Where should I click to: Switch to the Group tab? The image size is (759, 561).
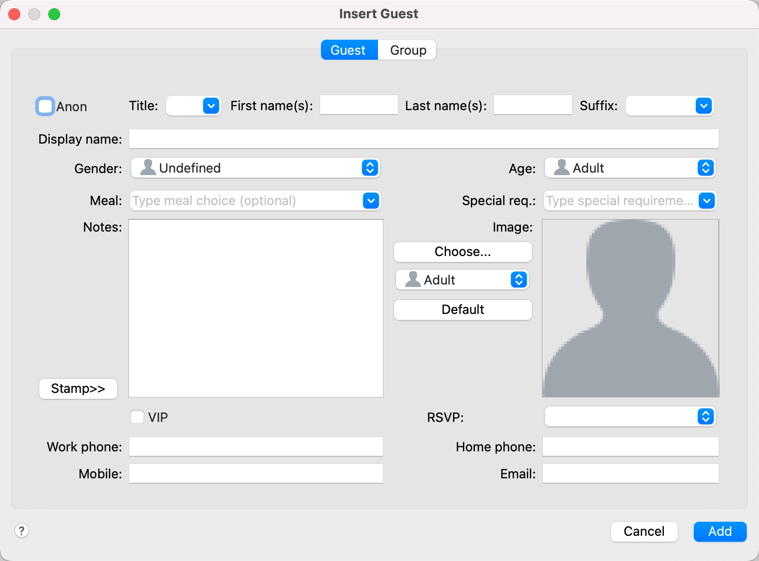[407, 50]
